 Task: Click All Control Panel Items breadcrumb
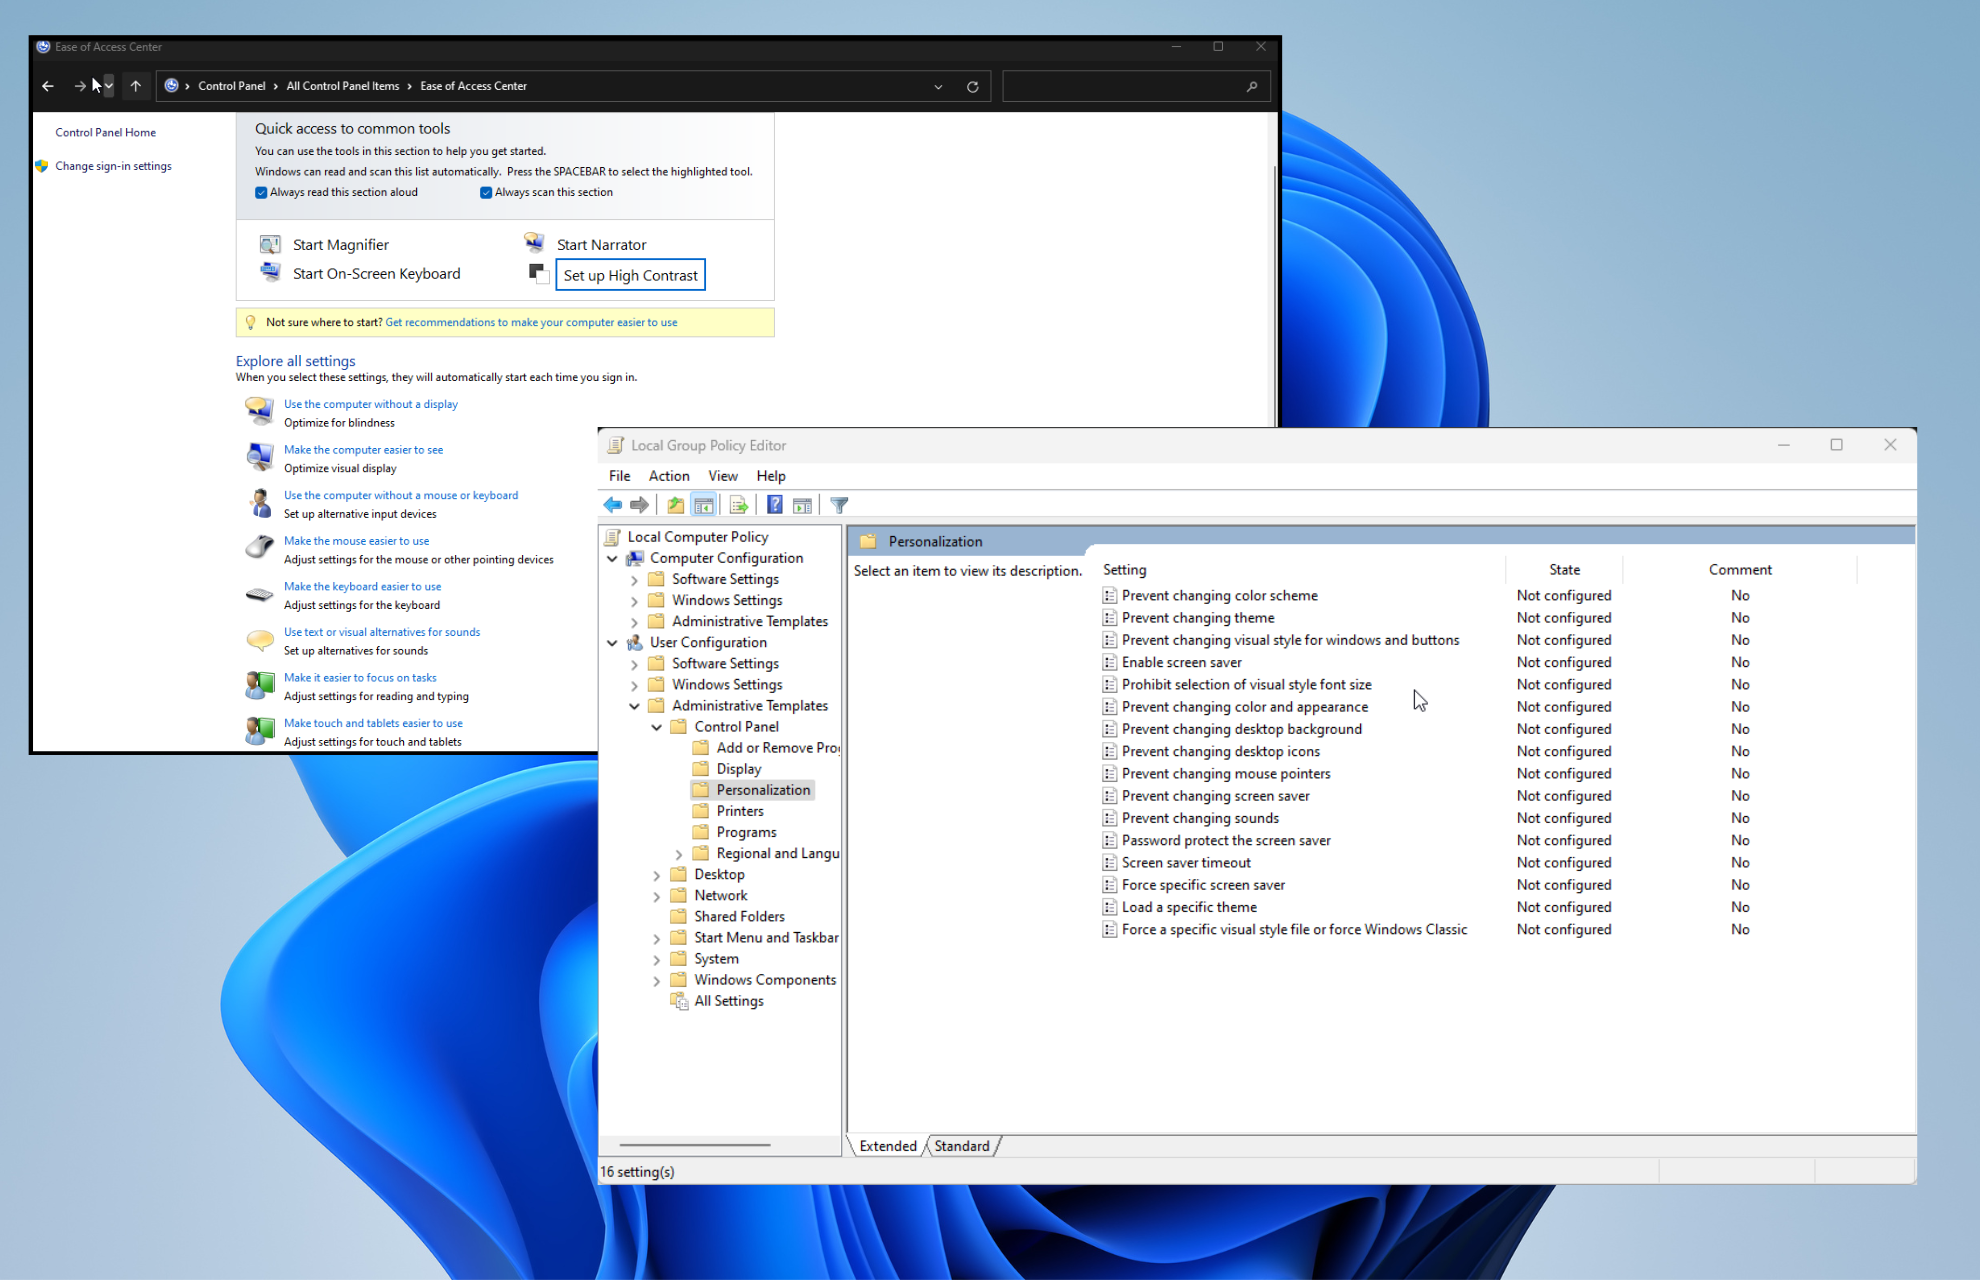tap(343, 86)
